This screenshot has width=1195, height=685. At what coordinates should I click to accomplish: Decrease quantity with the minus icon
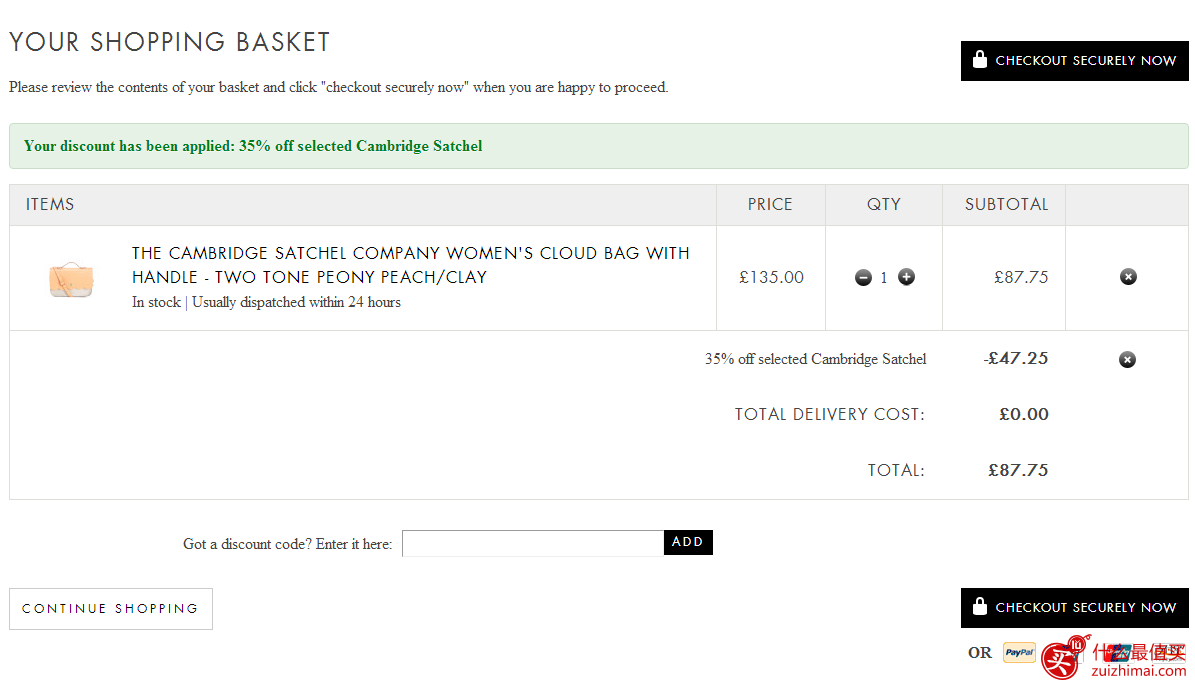[x=863, y=277]
